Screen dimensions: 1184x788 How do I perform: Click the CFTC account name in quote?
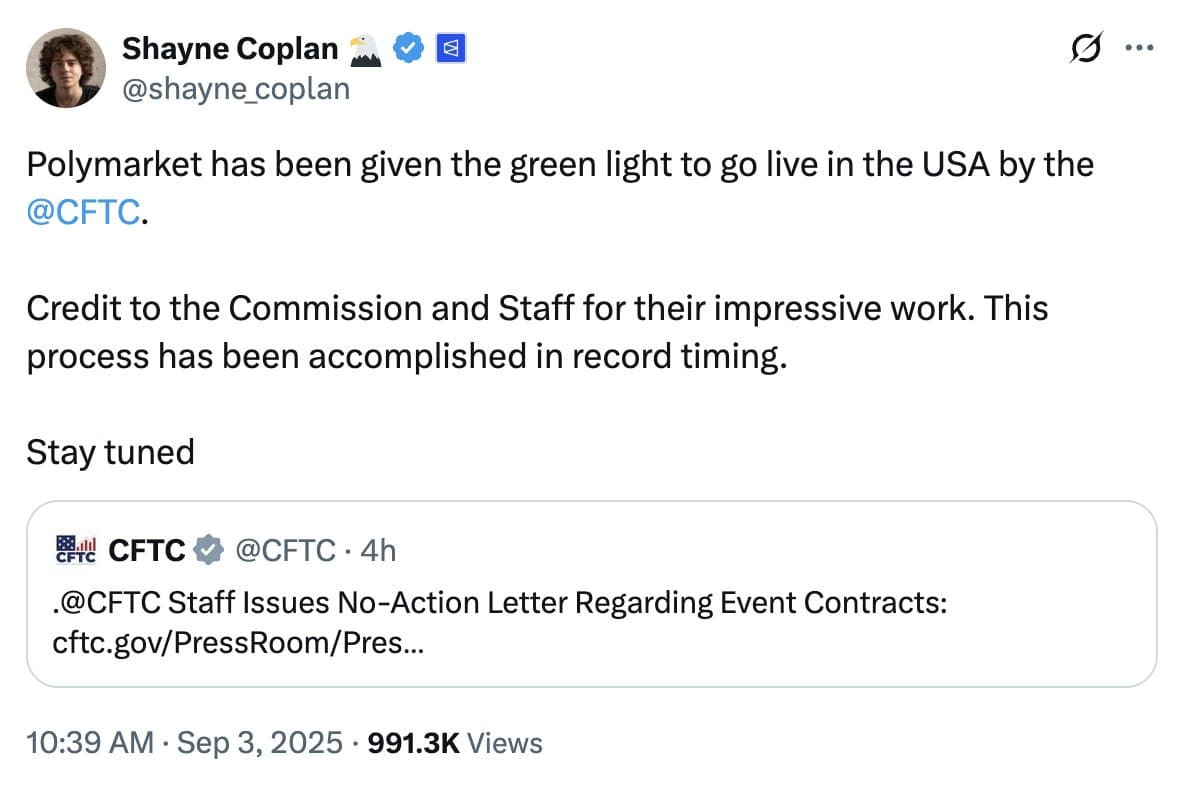coord(146,550)
